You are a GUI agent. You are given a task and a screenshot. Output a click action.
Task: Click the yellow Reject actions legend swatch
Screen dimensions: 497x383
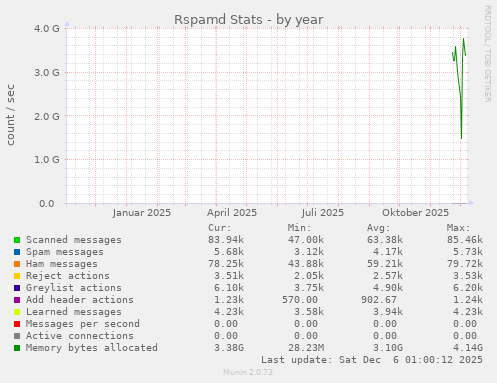pos(17,276)
